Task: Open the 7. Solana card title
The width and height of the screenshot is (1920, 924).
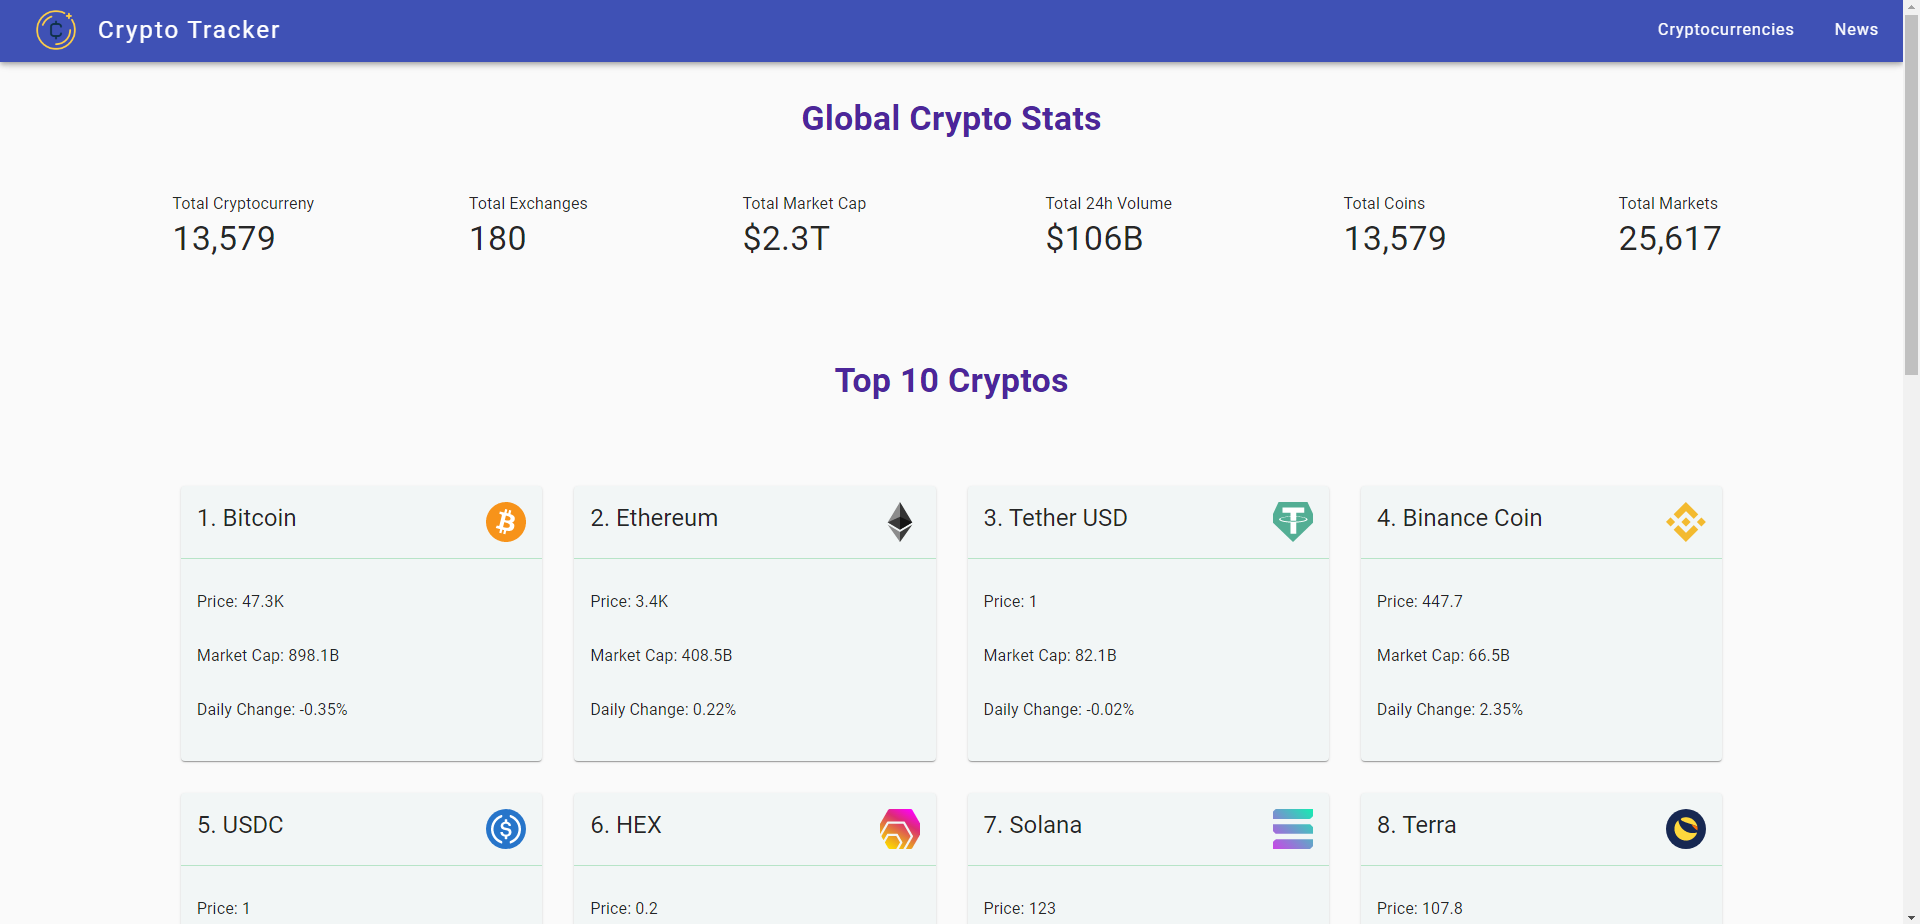Action: click(x=1033, y=825)
